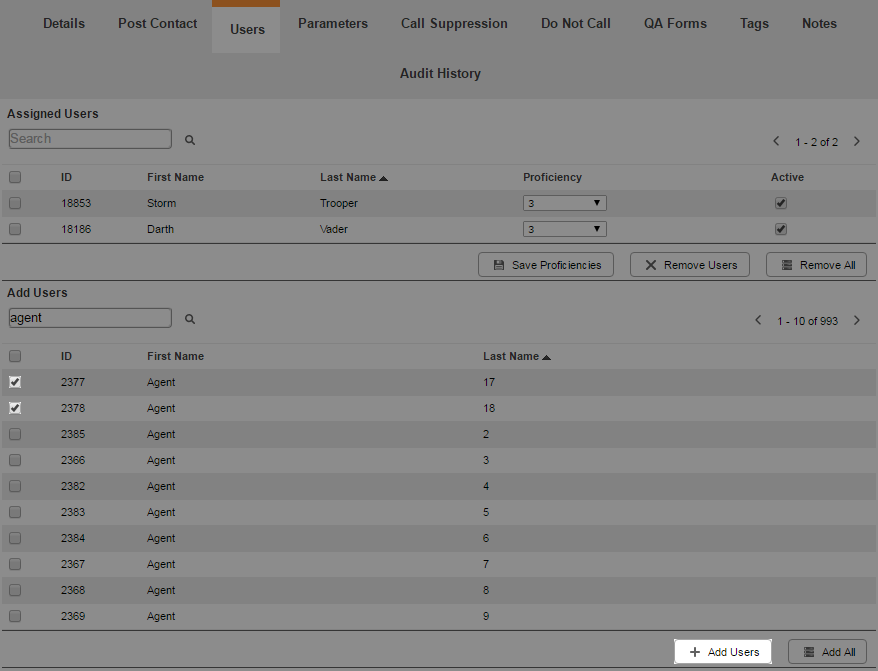View the Audit History tab

[440, 73]
